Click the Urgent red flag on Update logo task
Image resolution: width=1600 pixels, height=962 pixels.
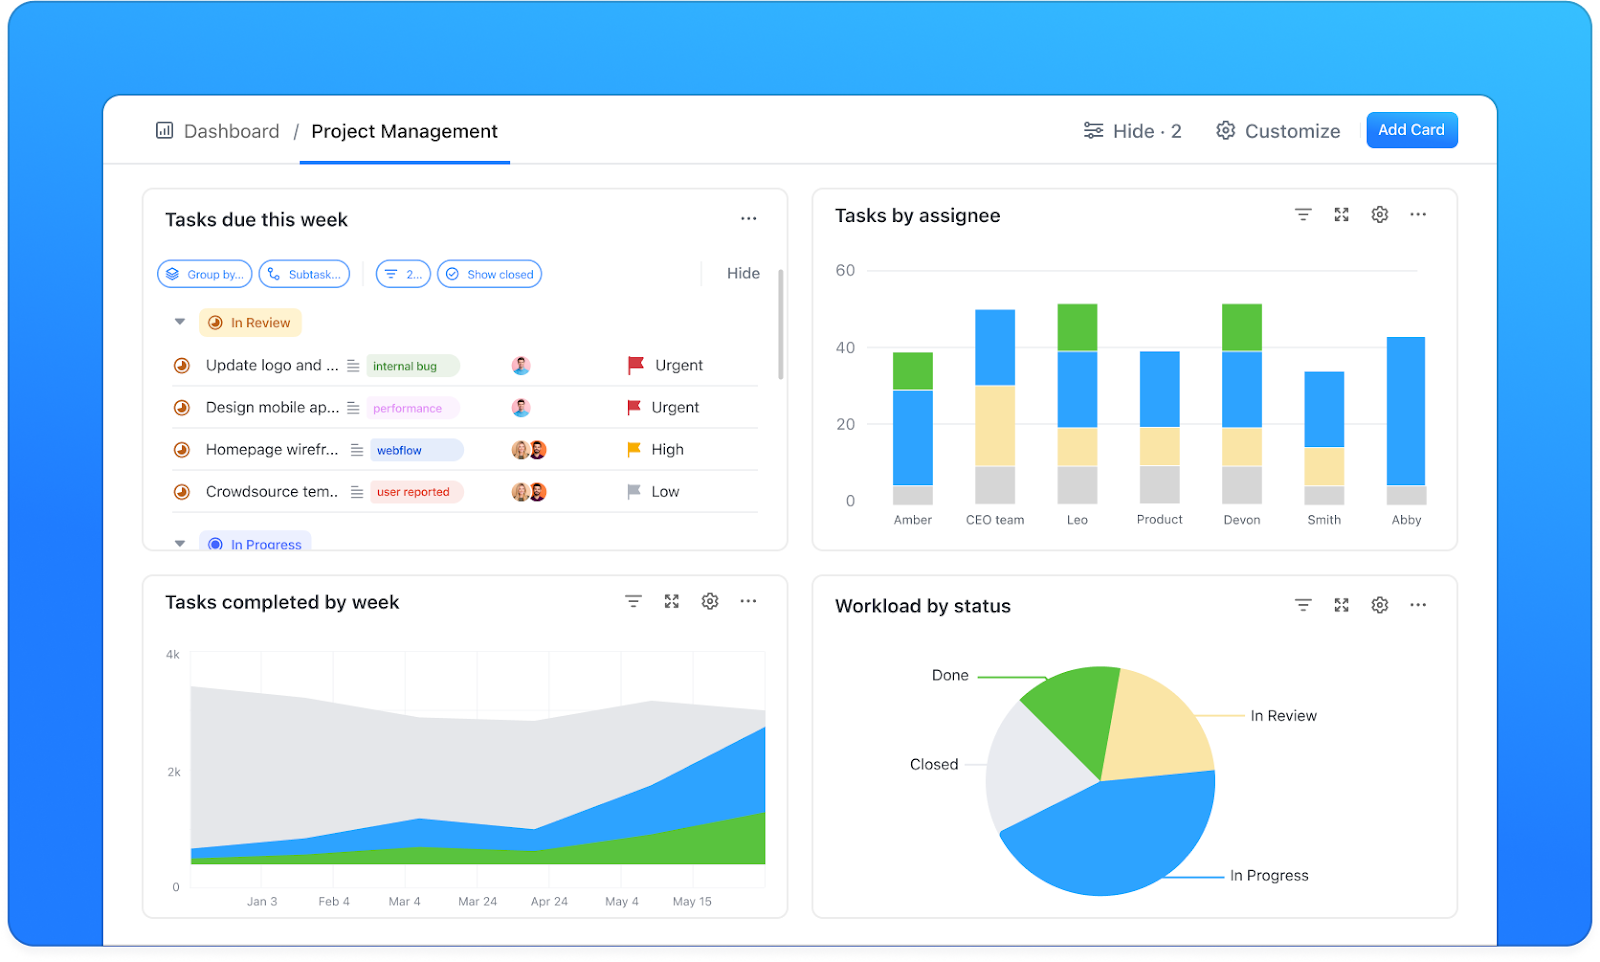pos(634,364)
